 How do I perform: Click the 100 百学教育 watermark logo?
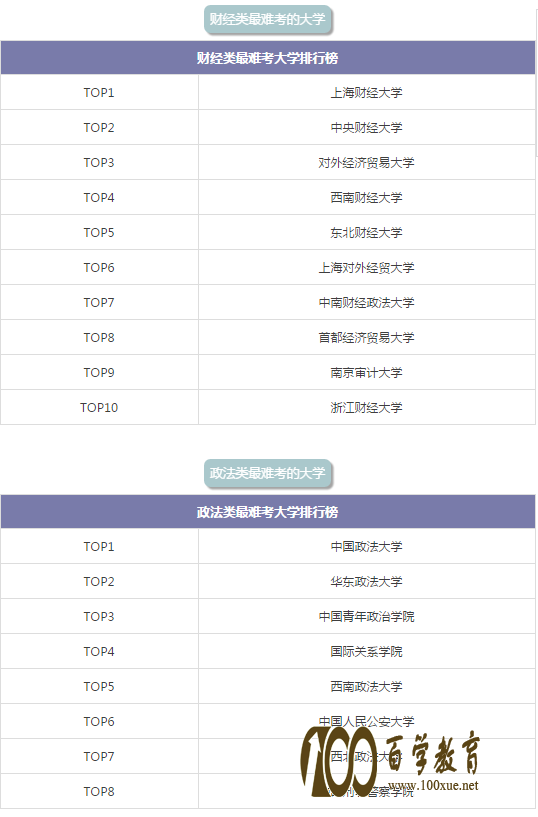[390, 761]
